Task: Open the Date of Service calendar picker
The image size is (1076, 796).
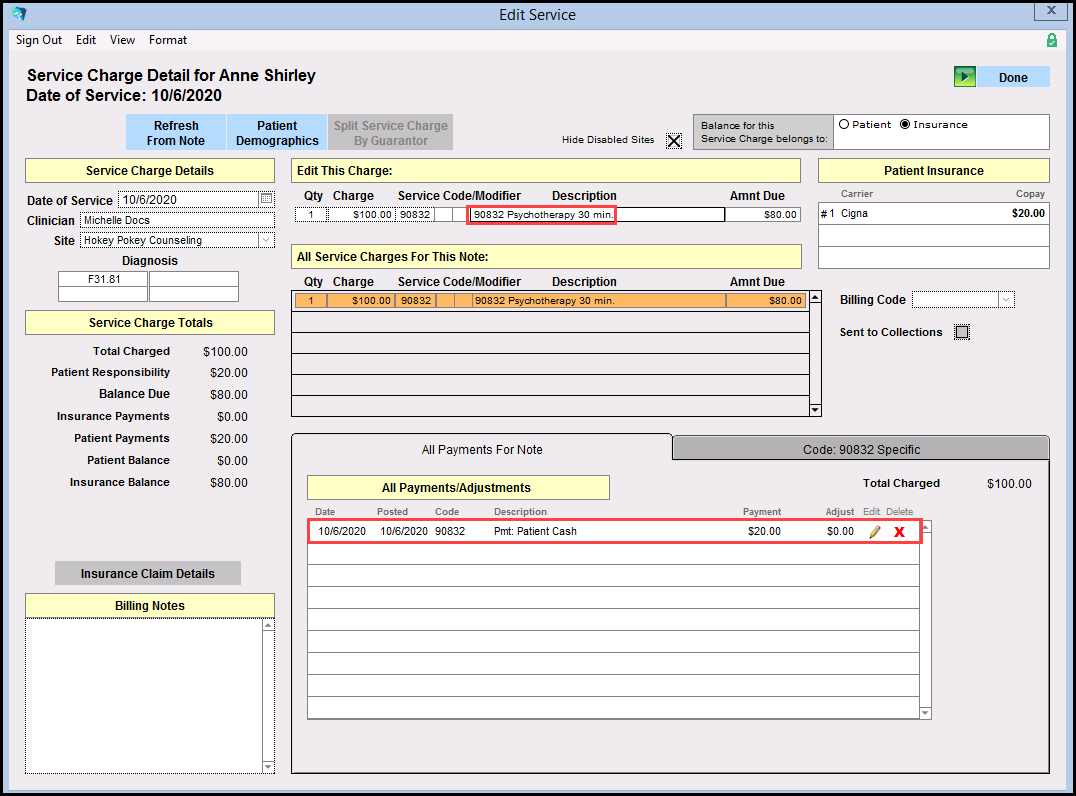Action: [266, 199]
